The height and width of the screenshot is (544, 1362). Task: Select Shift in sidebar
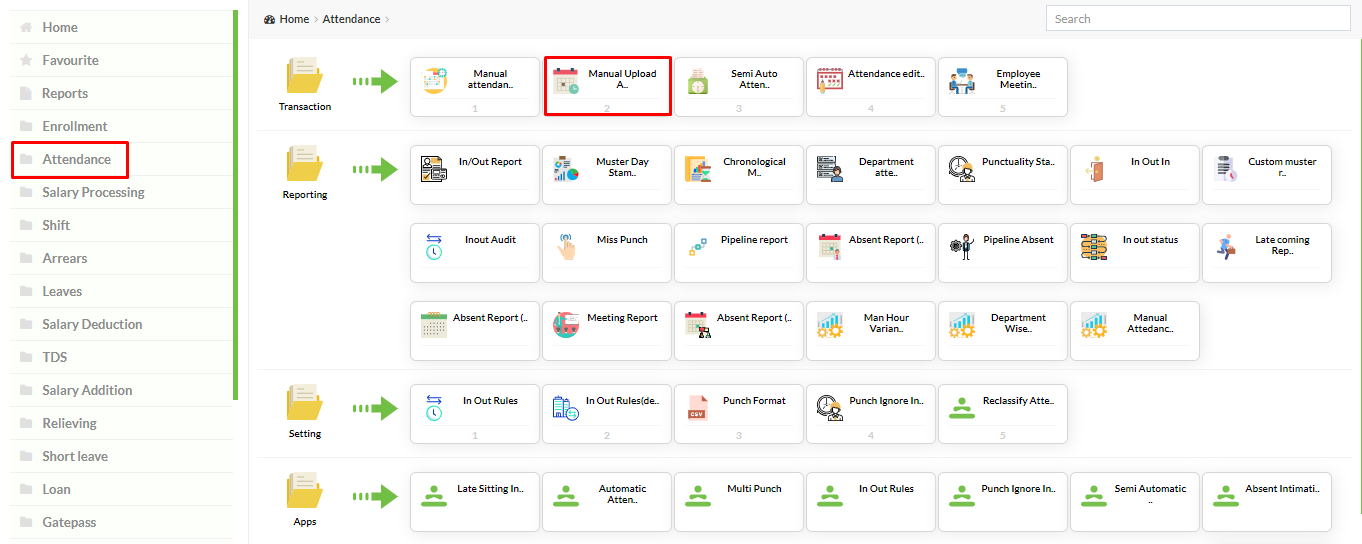121,225
